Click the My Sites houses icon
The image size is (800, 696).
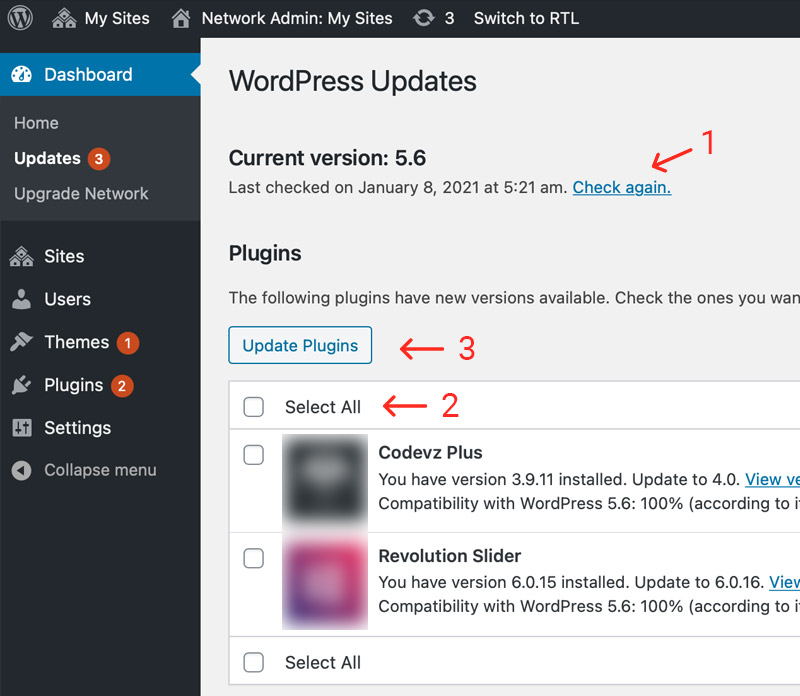[63, 18]
